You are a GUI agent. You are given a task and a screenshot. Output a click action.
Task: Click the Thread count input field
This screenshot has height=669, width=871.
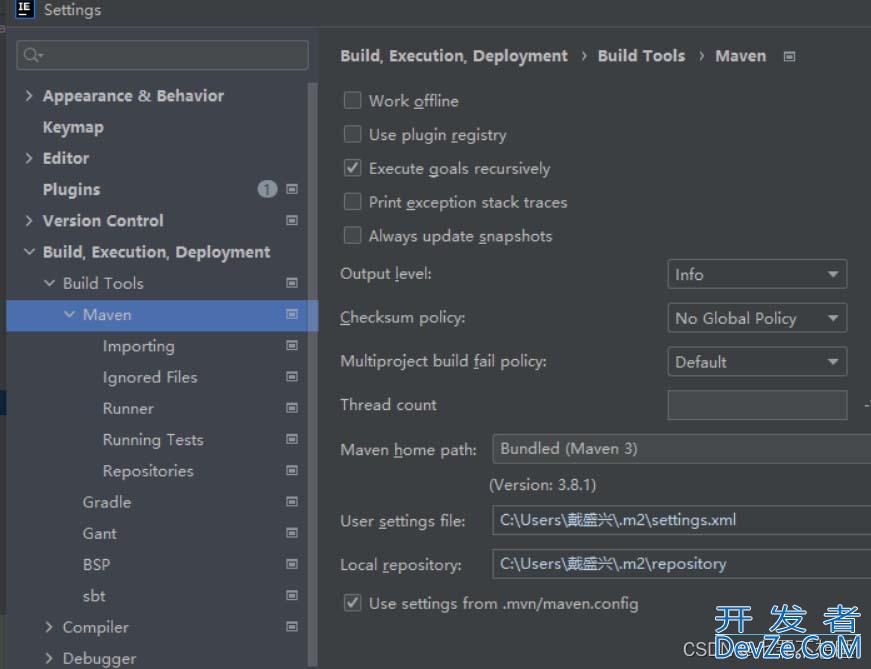(757, 405)
